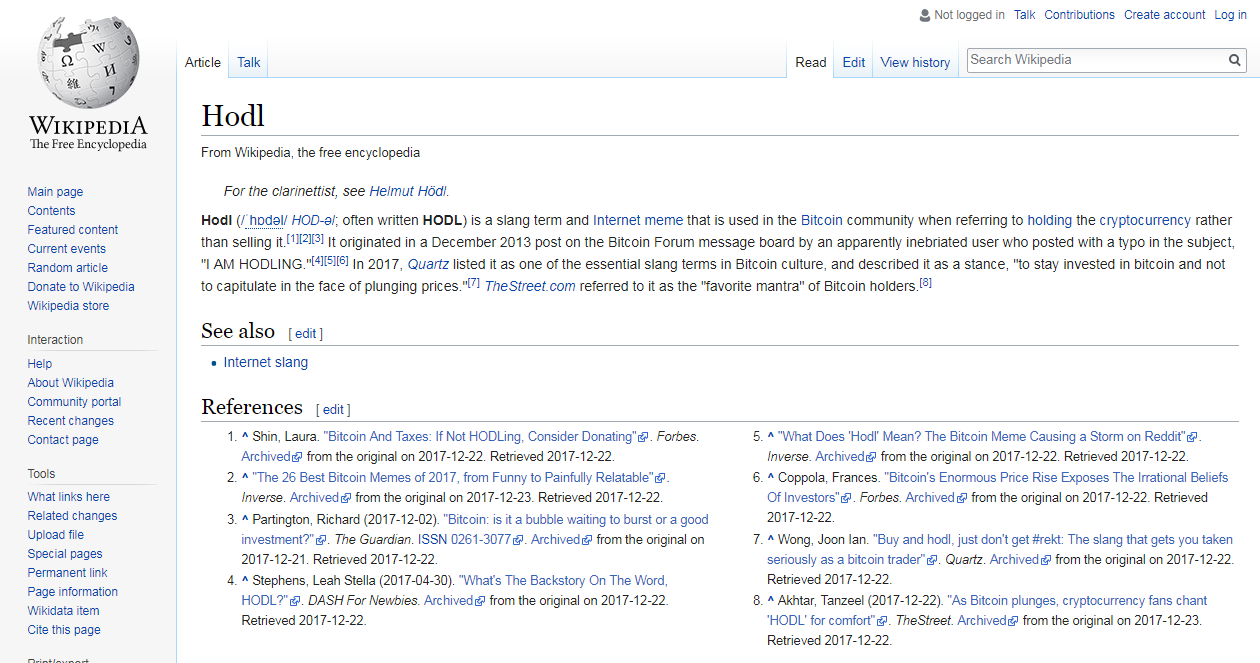Open Community portal

click(75, 402)
